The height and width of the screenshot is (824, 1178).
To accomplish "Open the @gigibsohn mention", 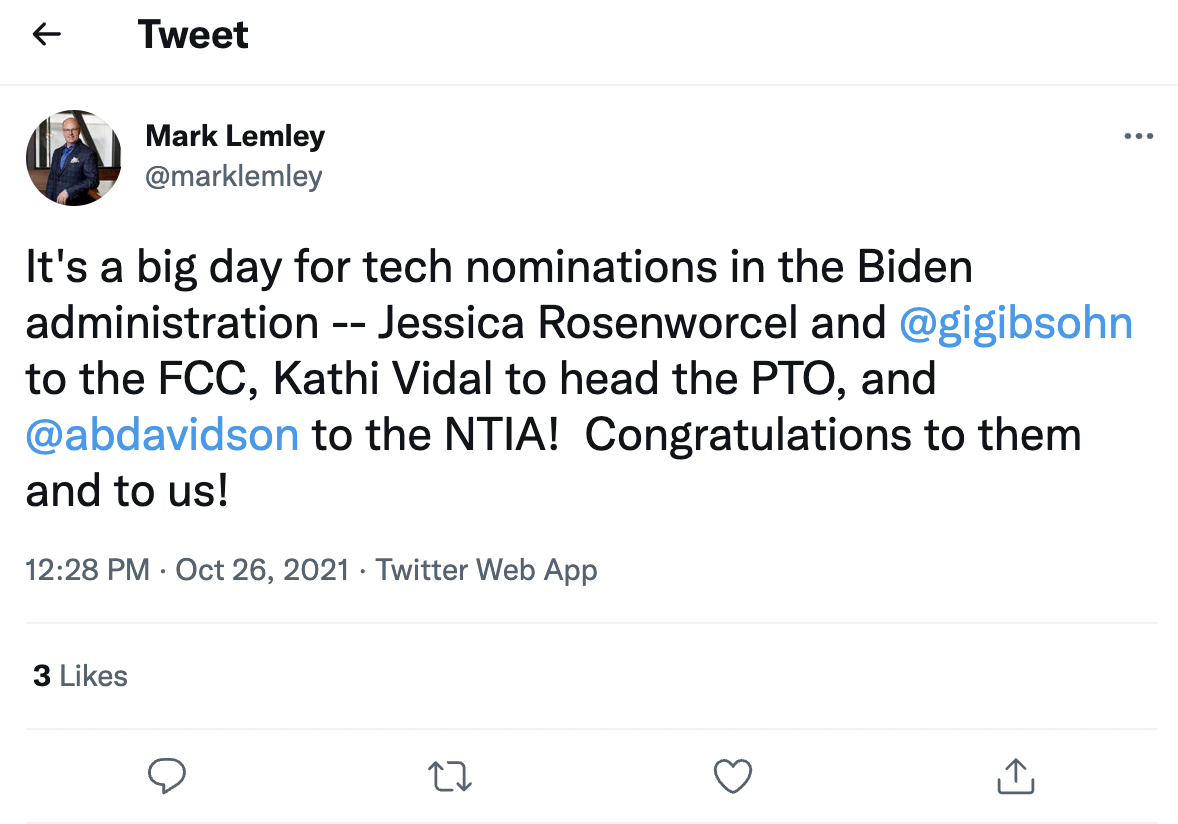I will 1016,323.
